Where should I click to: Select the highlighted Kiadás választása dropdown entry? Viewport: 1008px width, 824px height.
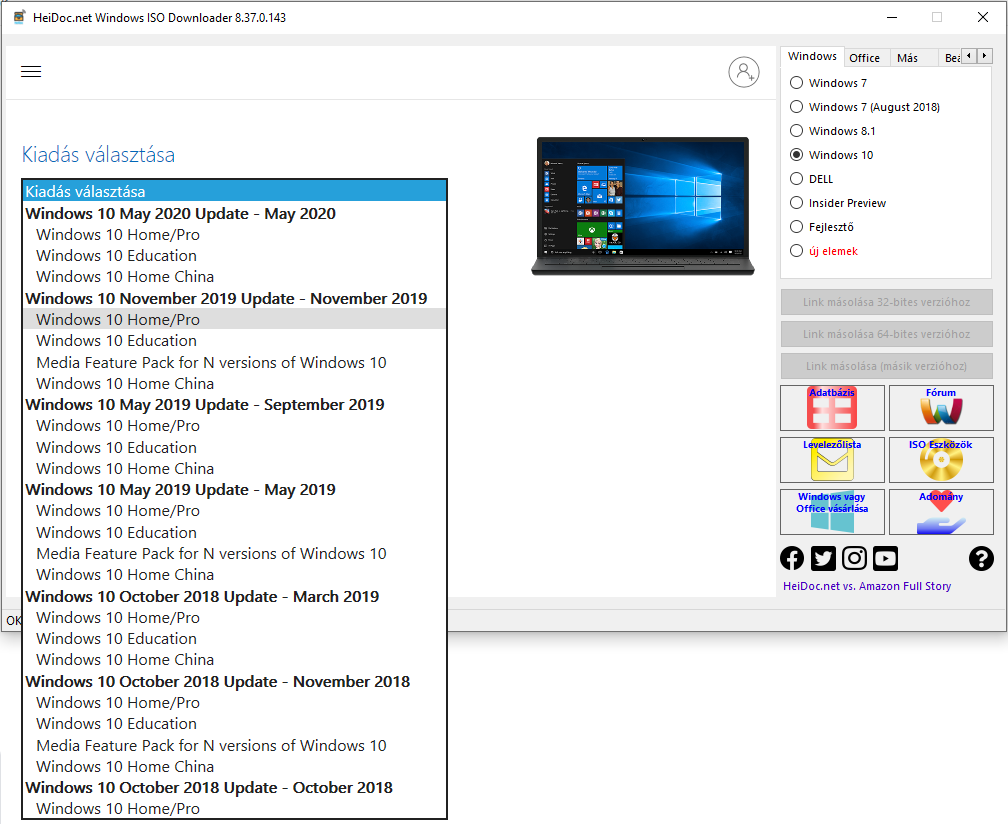(235, 192)
